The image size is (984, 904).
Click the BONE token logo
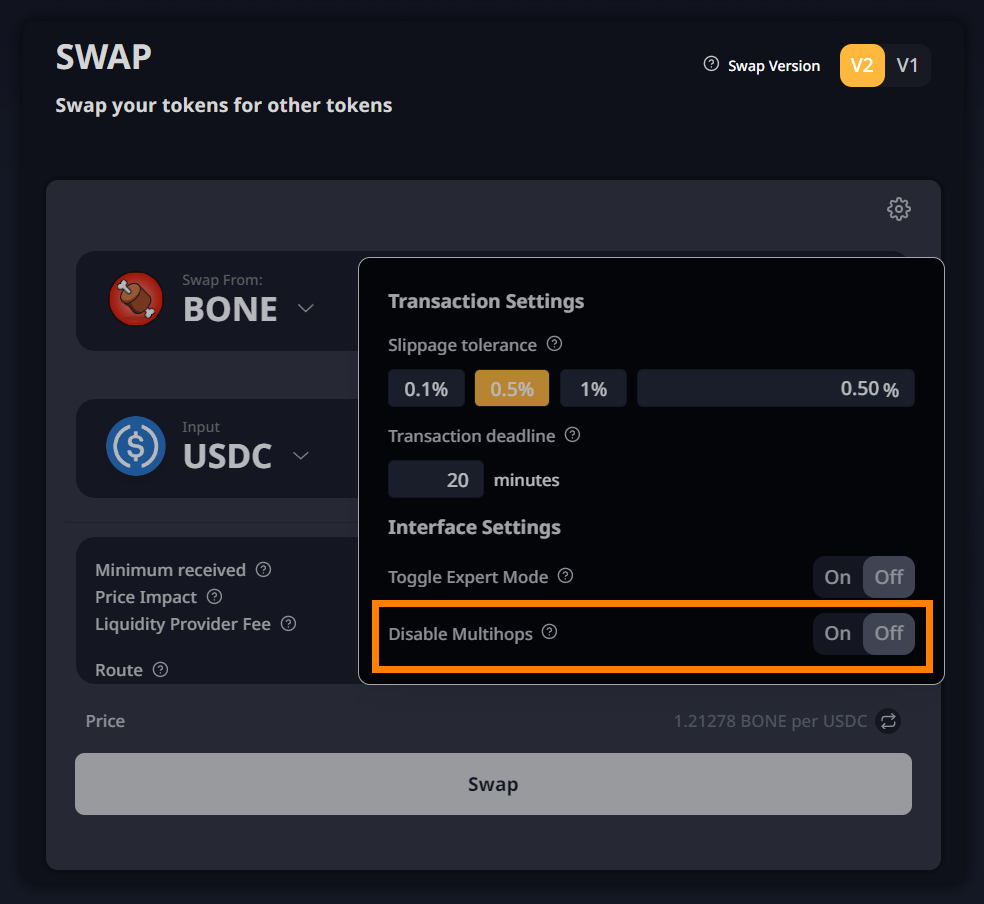[135, 299]
